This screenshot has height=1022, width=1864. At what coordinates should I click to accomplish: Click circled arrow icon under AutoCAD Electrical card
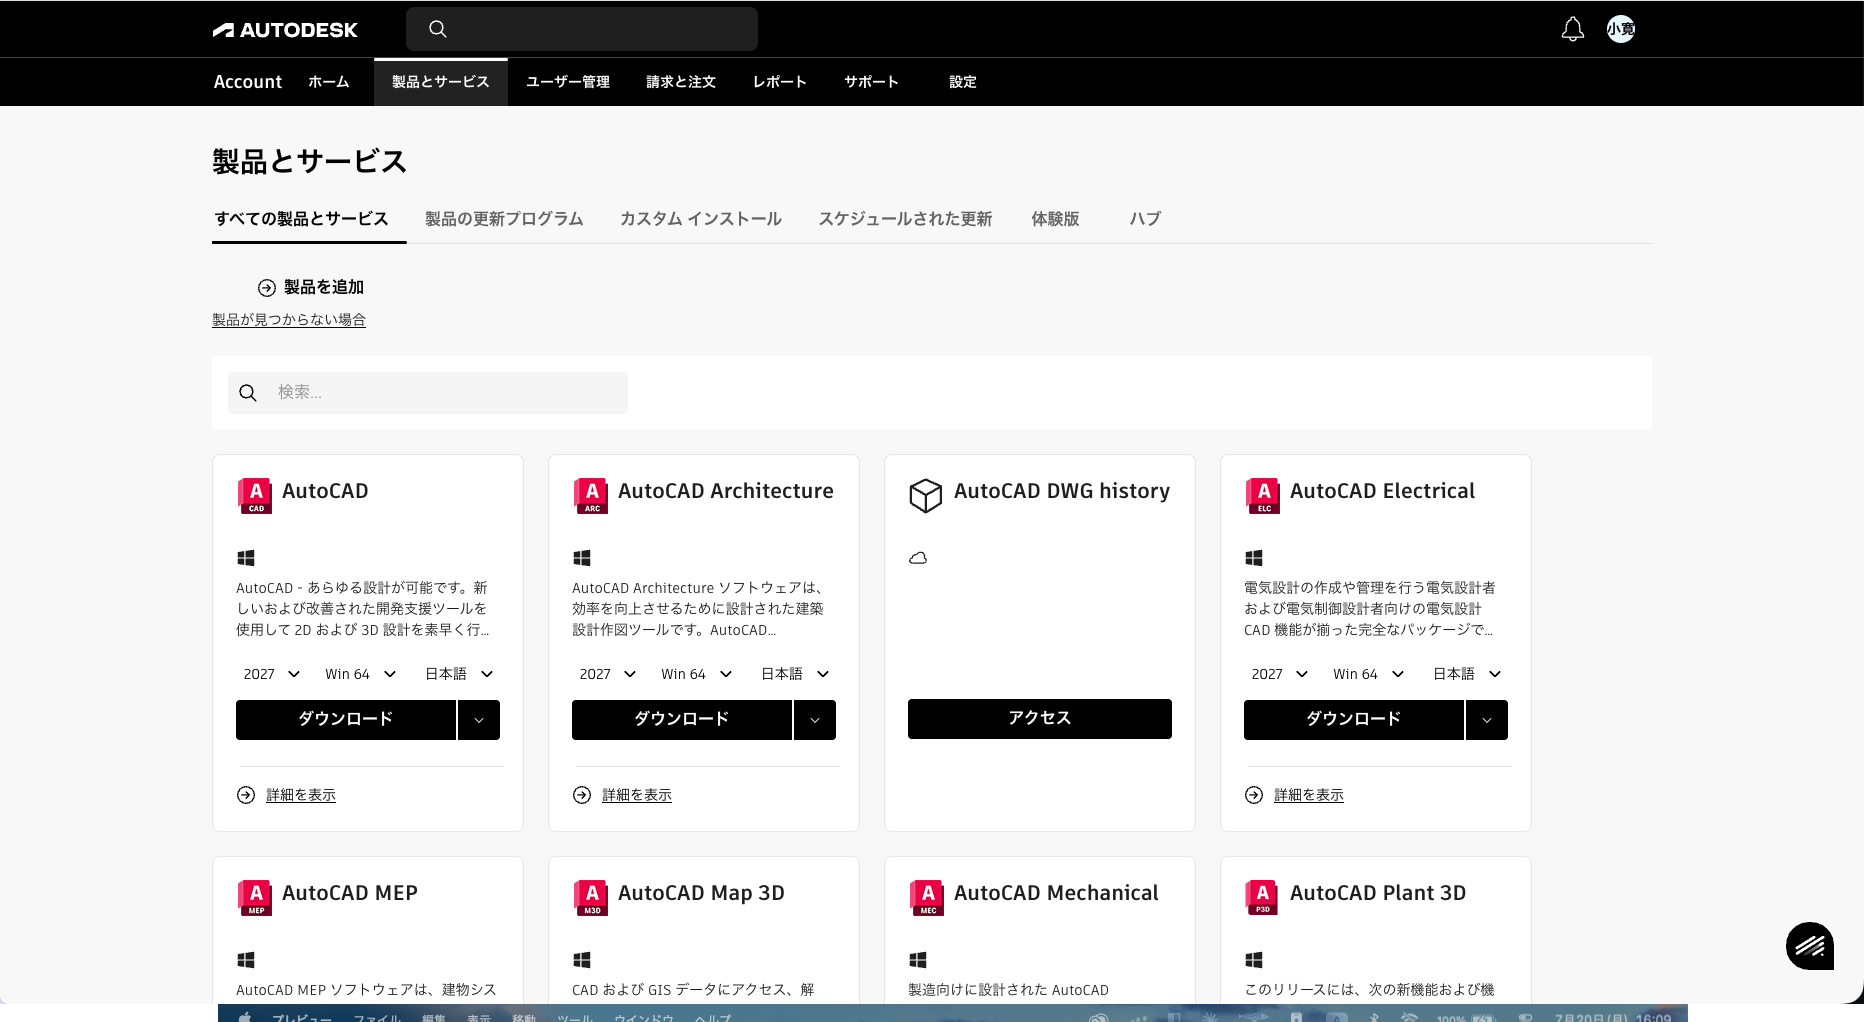[1254, 795]
